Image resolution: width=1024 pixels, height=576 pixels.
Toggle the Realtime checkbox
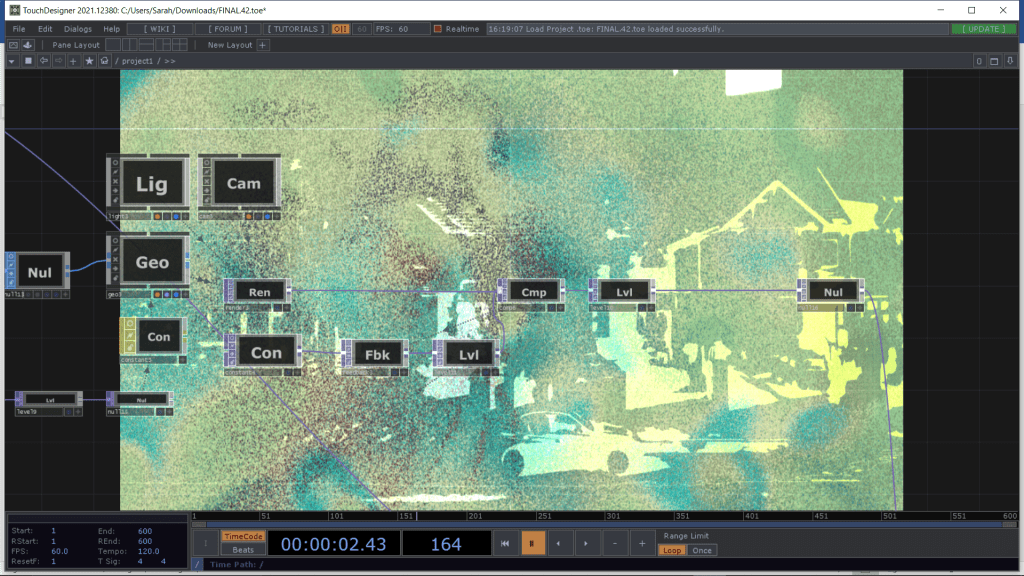coord(438,29)
